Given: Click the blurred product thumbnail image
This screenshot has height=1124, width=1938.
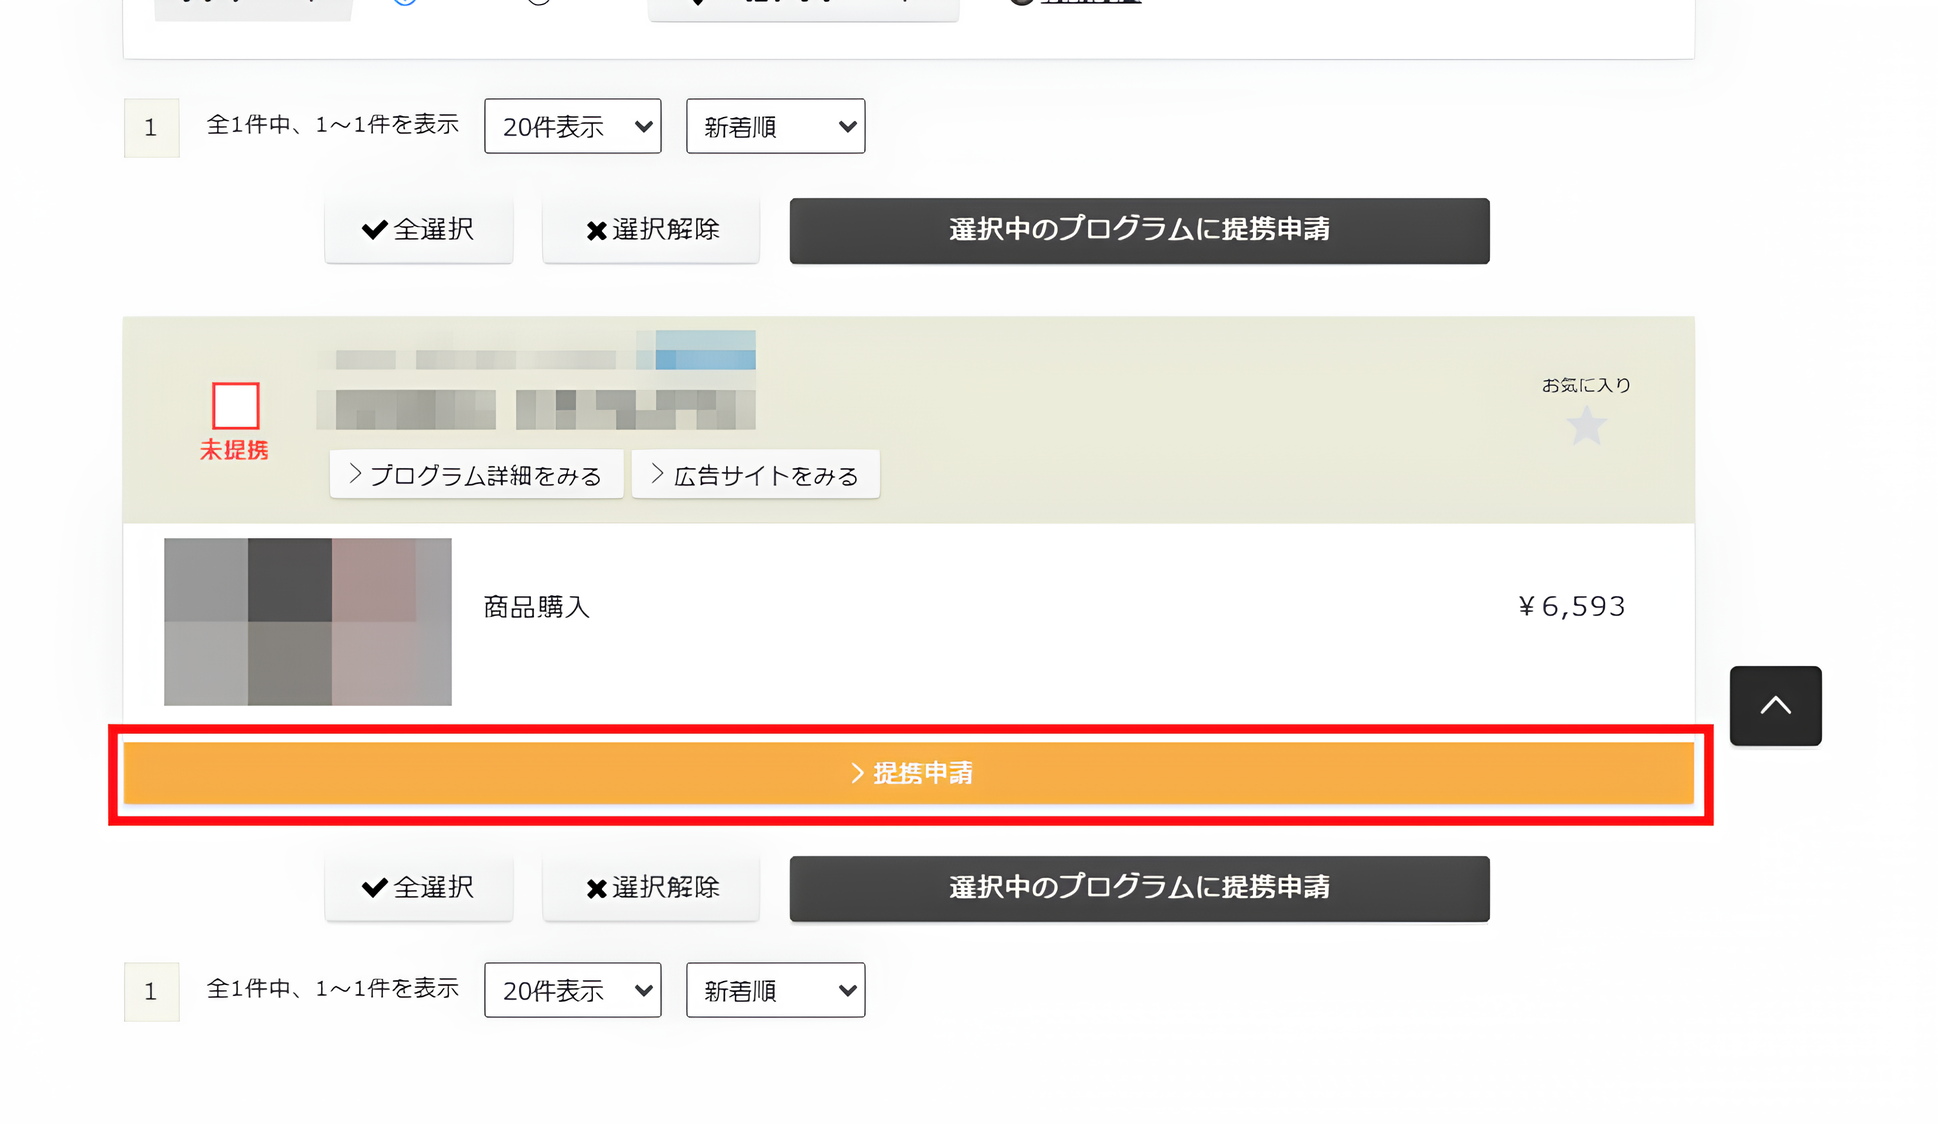Looking at the screenshot, I should pos(307,622).
